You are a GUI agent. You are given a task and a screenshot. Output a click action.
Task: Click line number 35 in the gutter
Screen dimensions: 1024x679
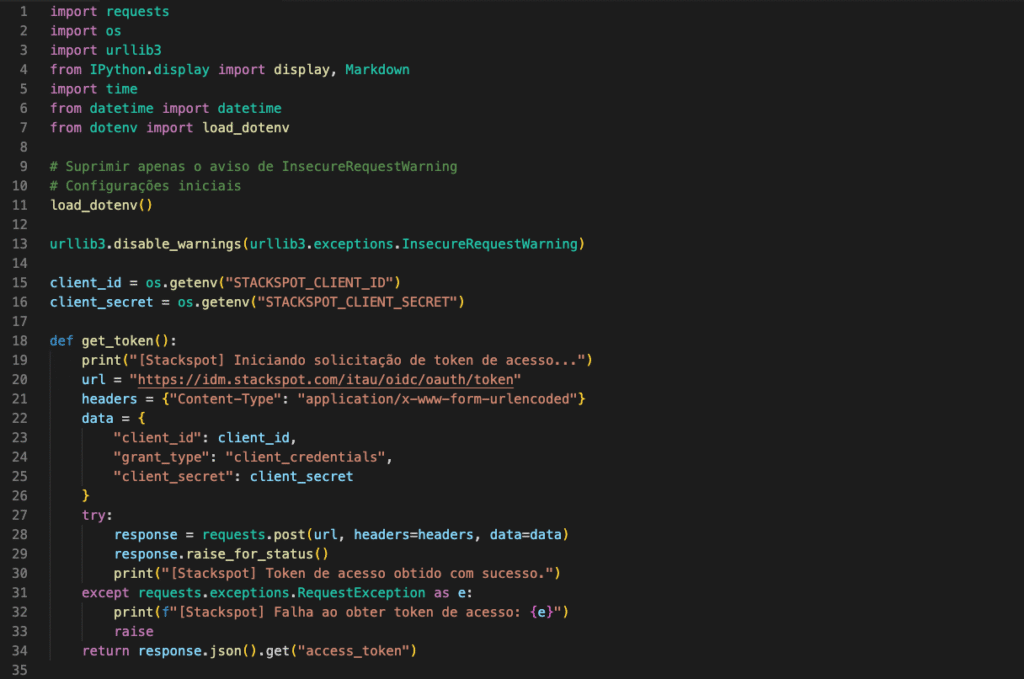point(20,670)
